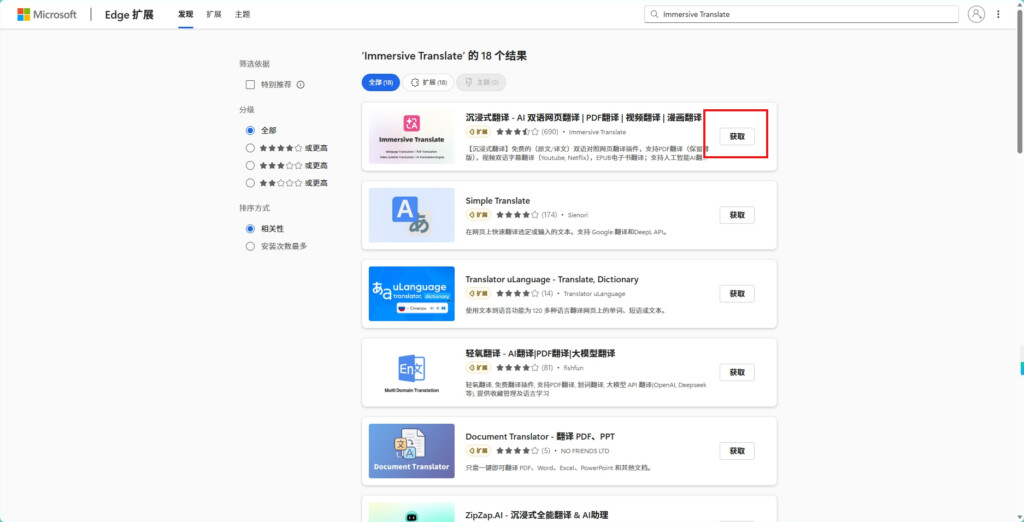
Task: Open Translator uLanguage - Translate, Dictionary title
Action: click(x=552, y=279)
